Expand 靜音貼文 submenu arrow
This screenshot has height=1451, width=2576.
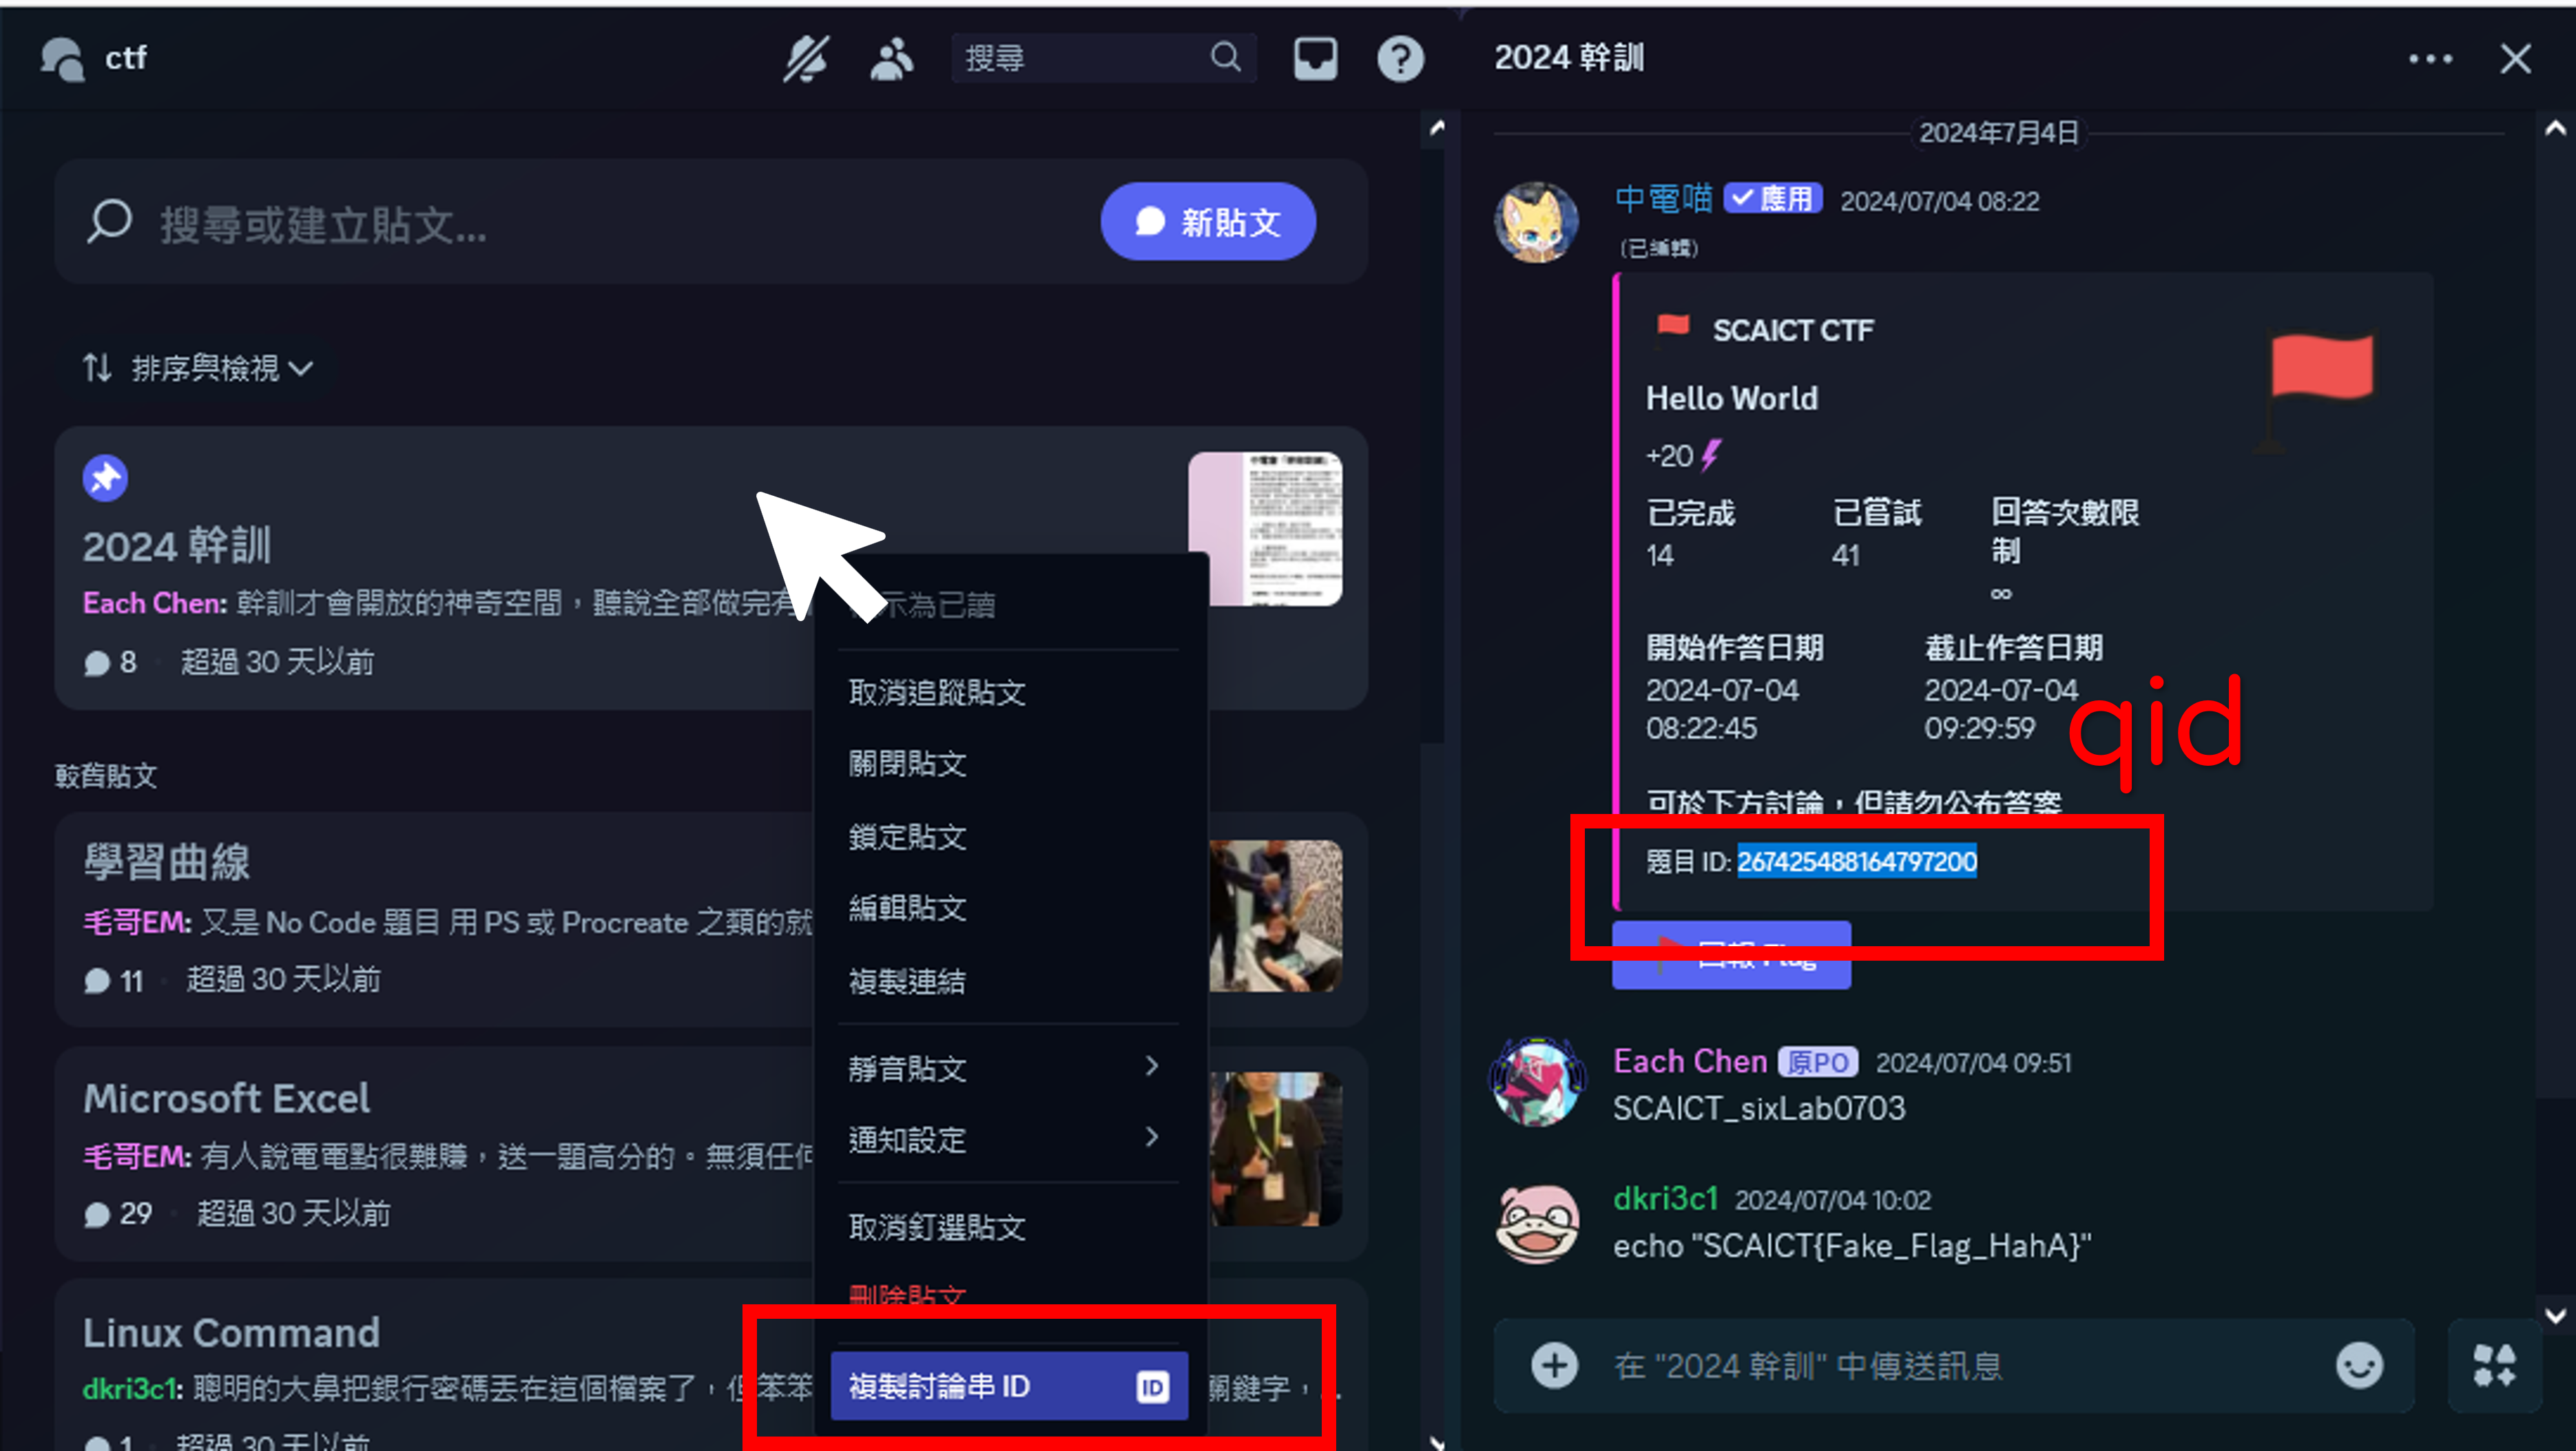pos(1152,1066)
